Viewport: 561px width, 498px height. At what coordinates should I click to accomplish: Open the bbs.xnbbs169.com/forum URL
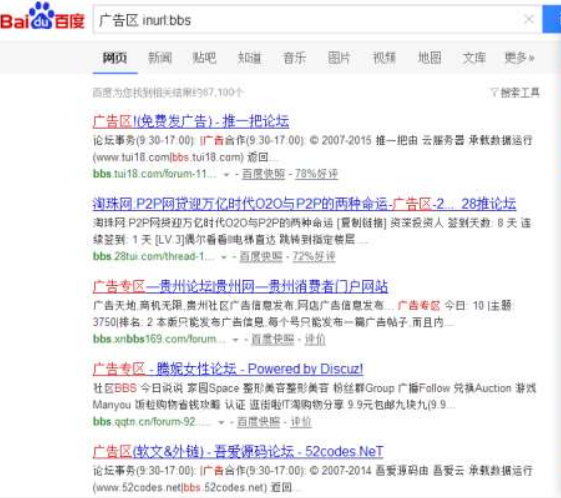(x=159, y=339)
